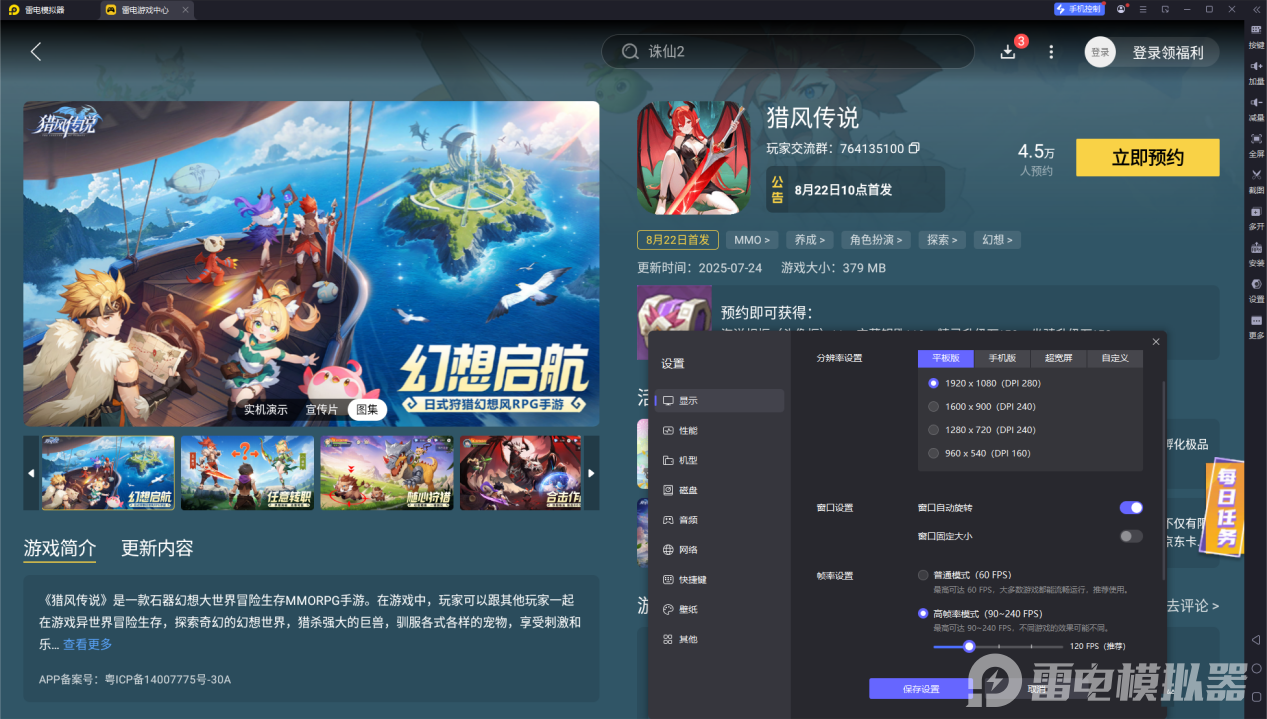
Task: Open the 机型 settings section
Action: pos(719,461)
